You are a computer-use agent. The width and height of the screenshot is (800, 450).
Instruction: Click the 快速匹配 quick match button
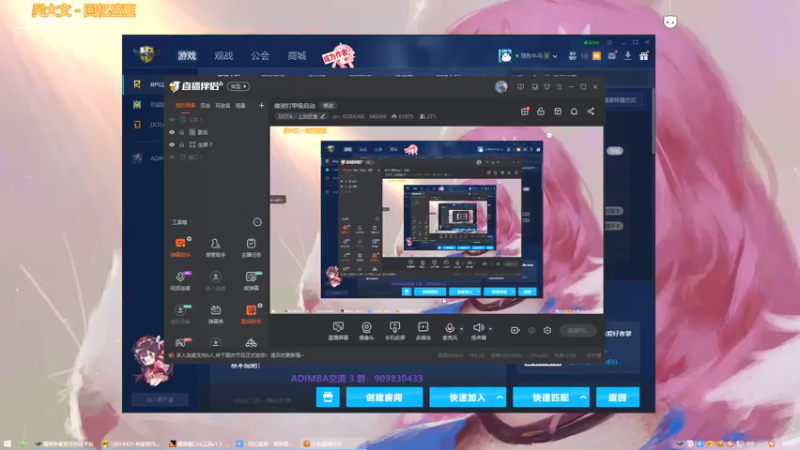[551, 397]
